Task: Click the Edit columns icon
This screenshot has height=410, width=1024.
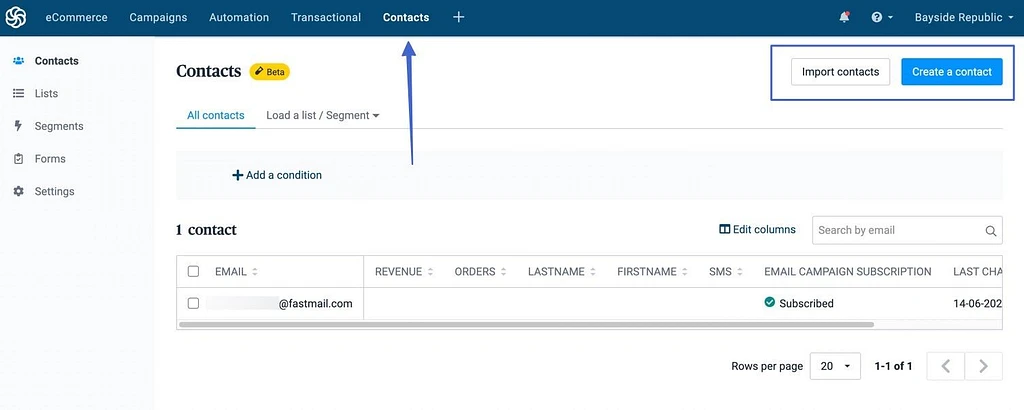Action: (724, 229)
